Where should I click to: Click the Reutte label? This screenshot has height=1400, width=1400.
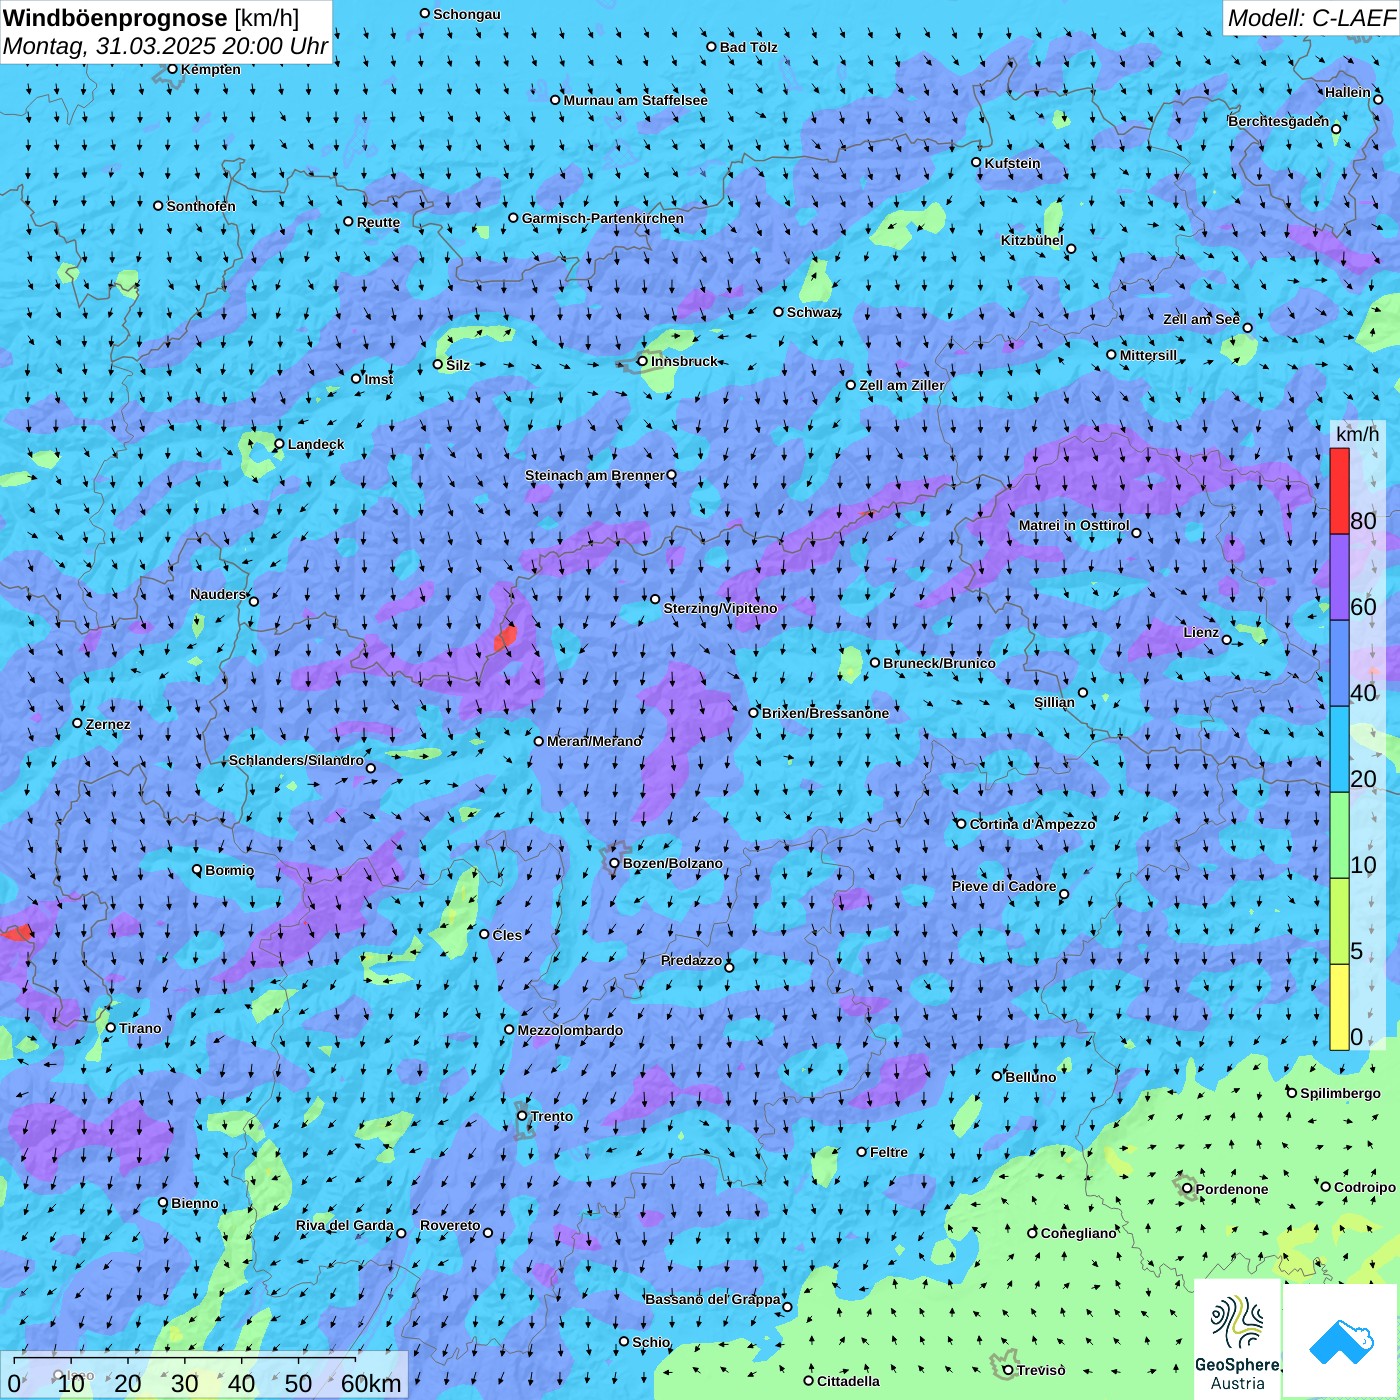(378, 222)
